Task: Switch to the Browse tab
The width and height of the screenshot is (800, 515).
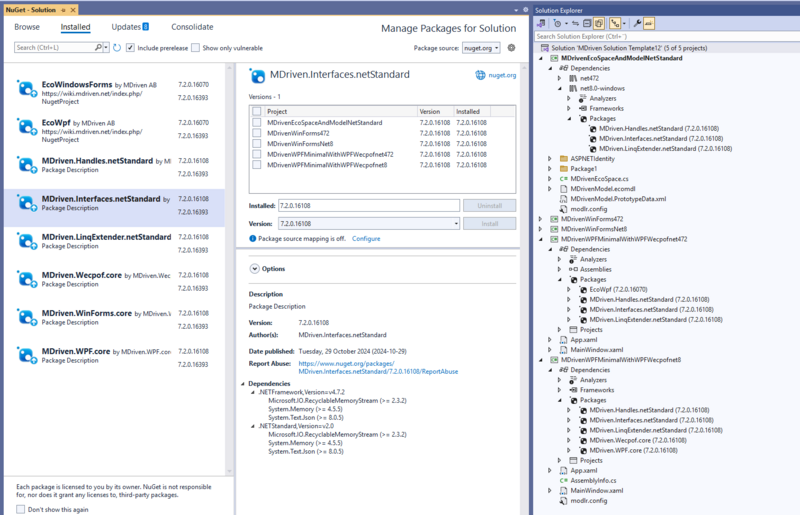Action: point(27,27)
